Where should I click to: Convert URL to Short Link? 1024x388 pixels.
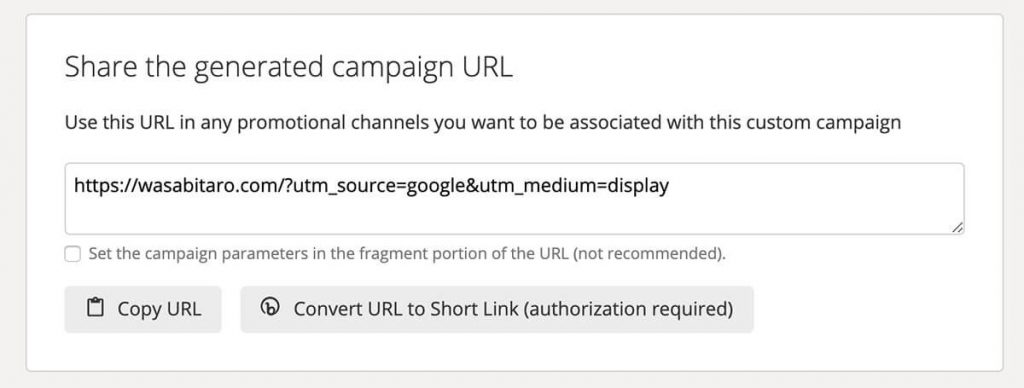point(497,309)
